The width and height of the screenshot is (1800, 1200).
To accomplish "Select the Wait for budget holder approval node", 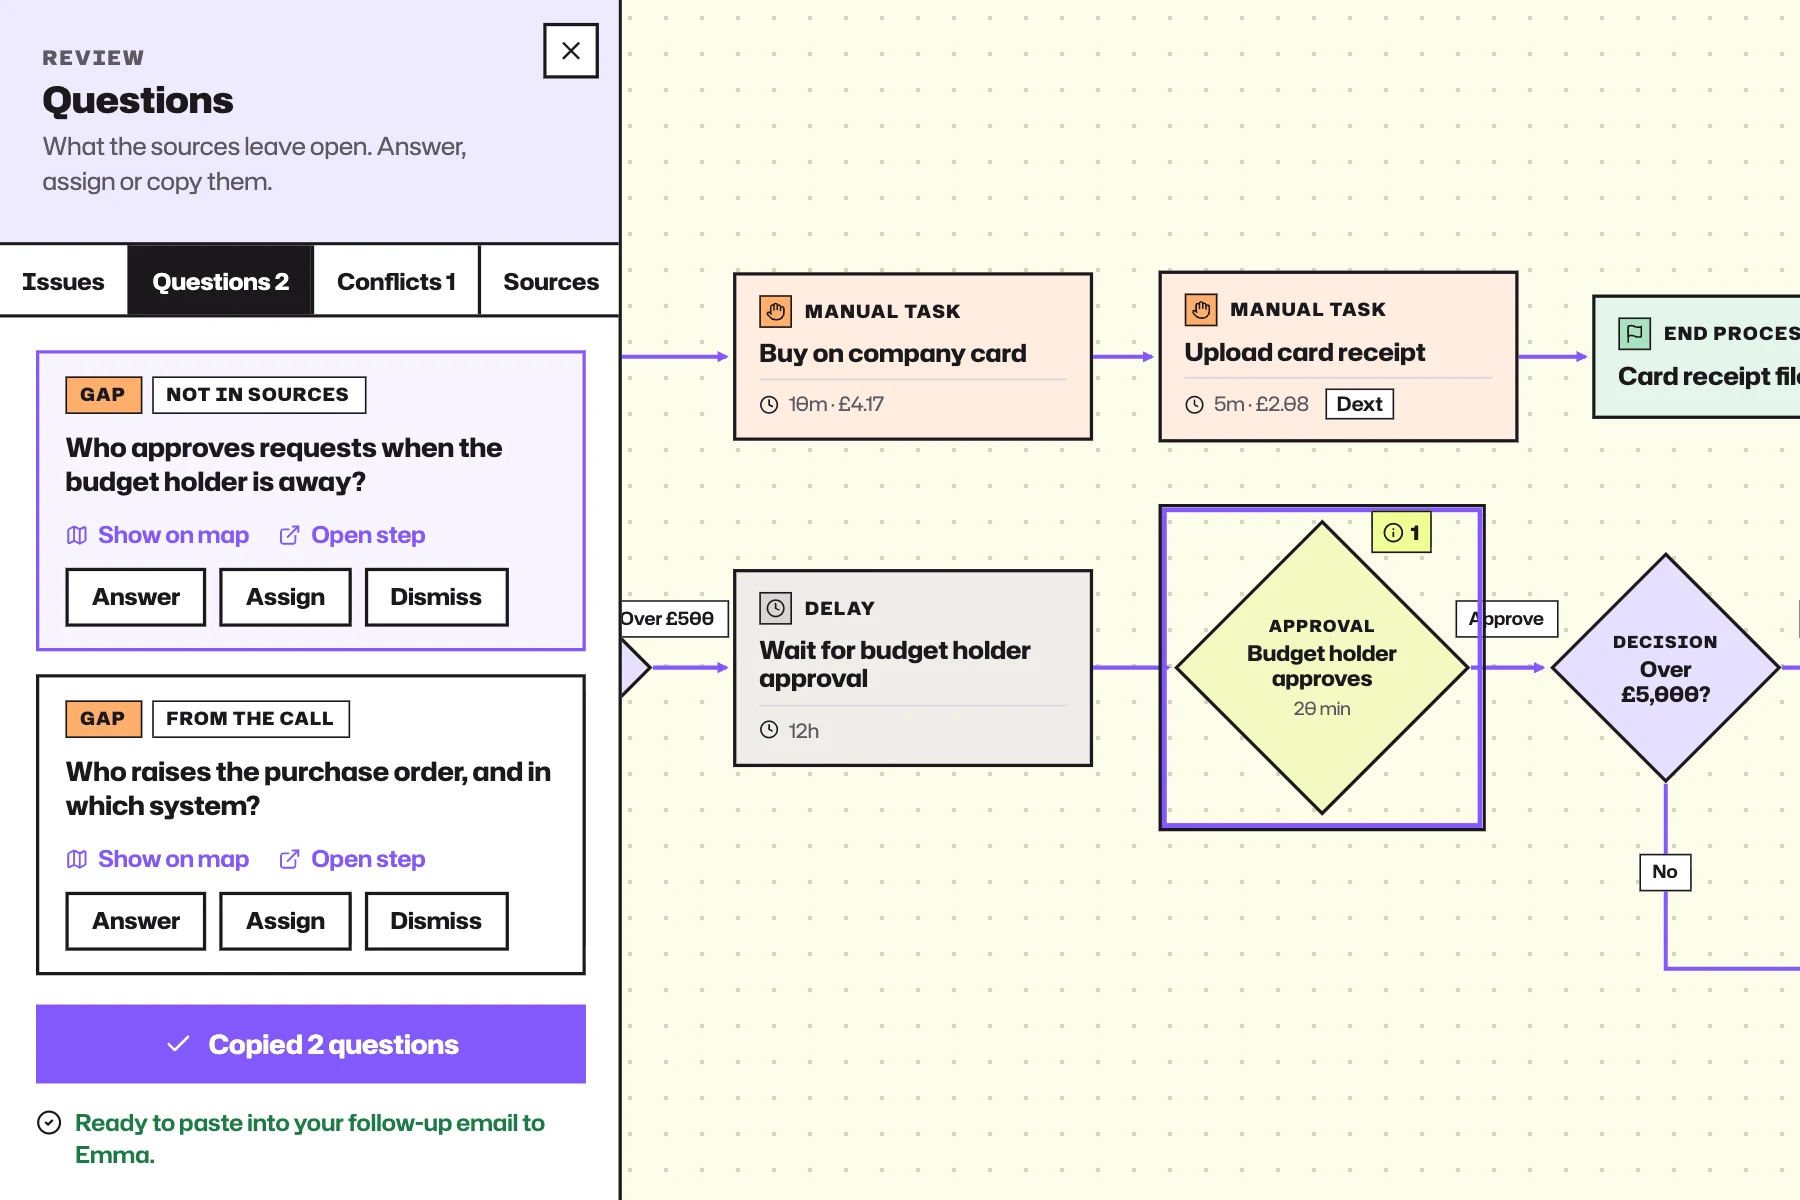I will click(913, 668).
